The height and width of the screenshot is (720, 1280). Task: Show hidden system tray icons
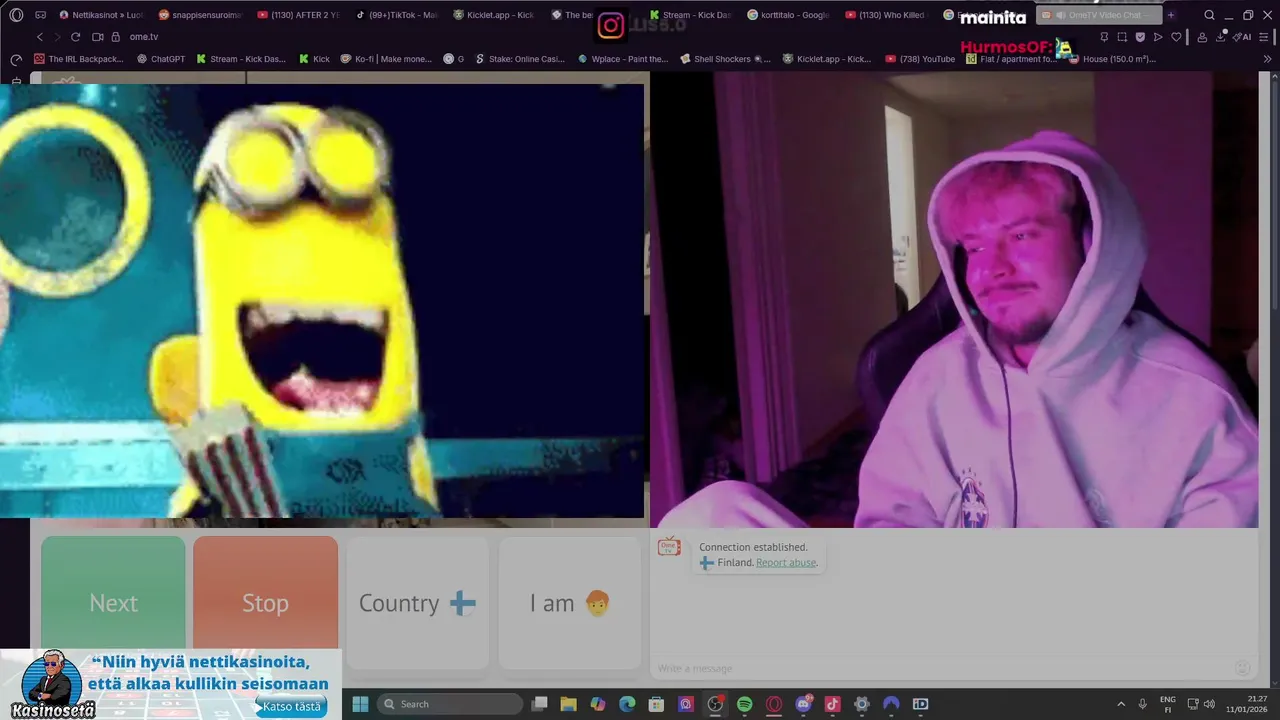click(1120, 704)
